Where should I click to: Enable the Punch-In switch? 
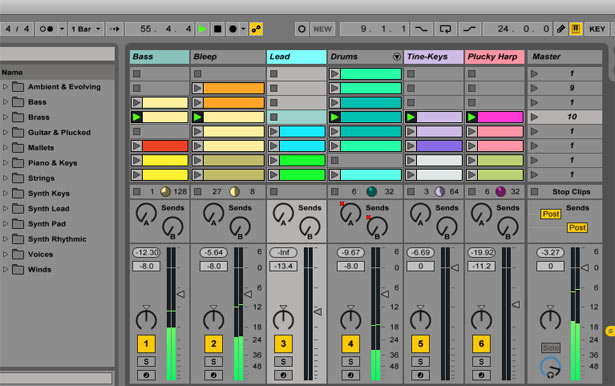421,29
